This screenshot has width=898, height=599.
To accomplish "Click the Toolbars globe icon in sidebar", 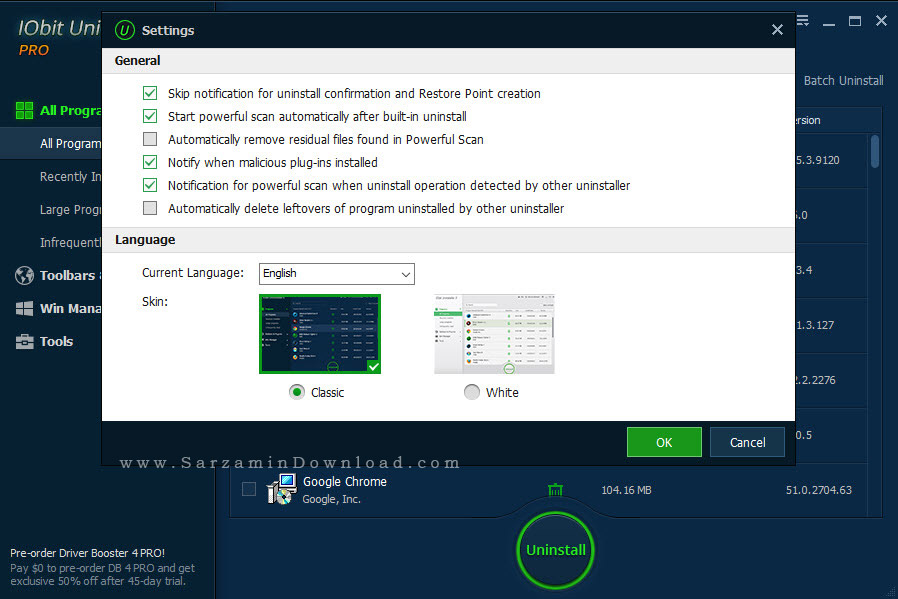I will tap(25, 275).
